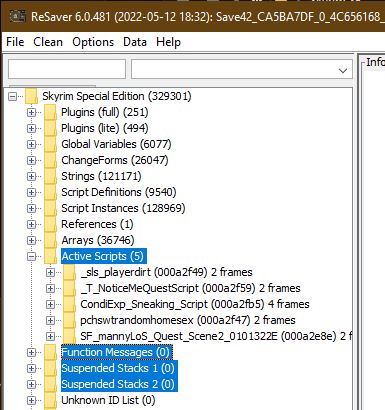Viewport: 385px width, 410px height.
Task: Click folder icon beside Active Scripts
Action: pos(50,256)
